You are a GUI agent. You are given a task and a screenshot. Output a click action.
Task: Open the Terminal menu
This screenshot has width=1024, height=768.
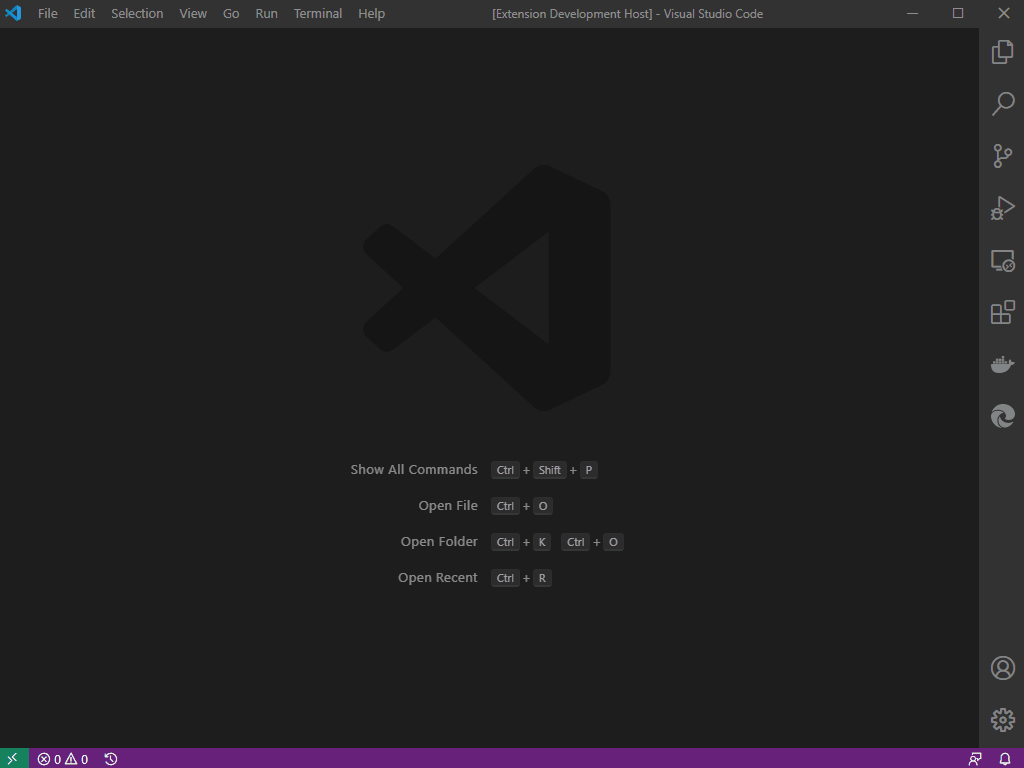(x=318, y=14)
